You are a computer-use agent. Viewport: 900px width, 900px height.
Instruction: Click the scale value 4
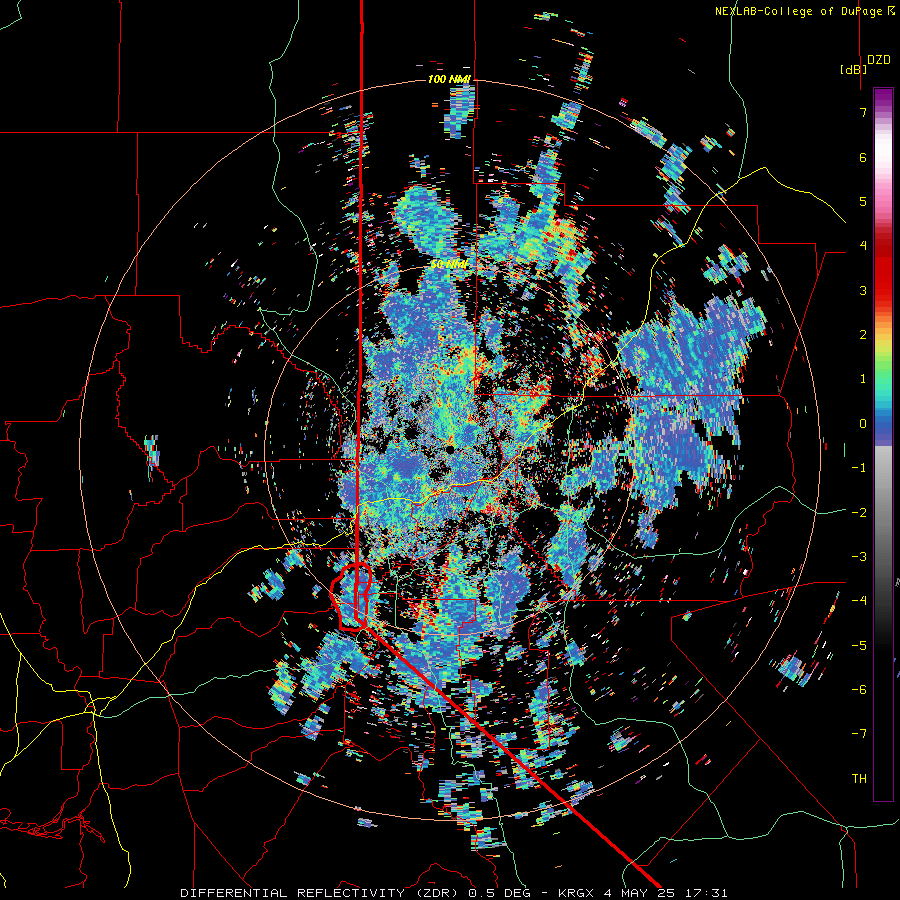863,246
